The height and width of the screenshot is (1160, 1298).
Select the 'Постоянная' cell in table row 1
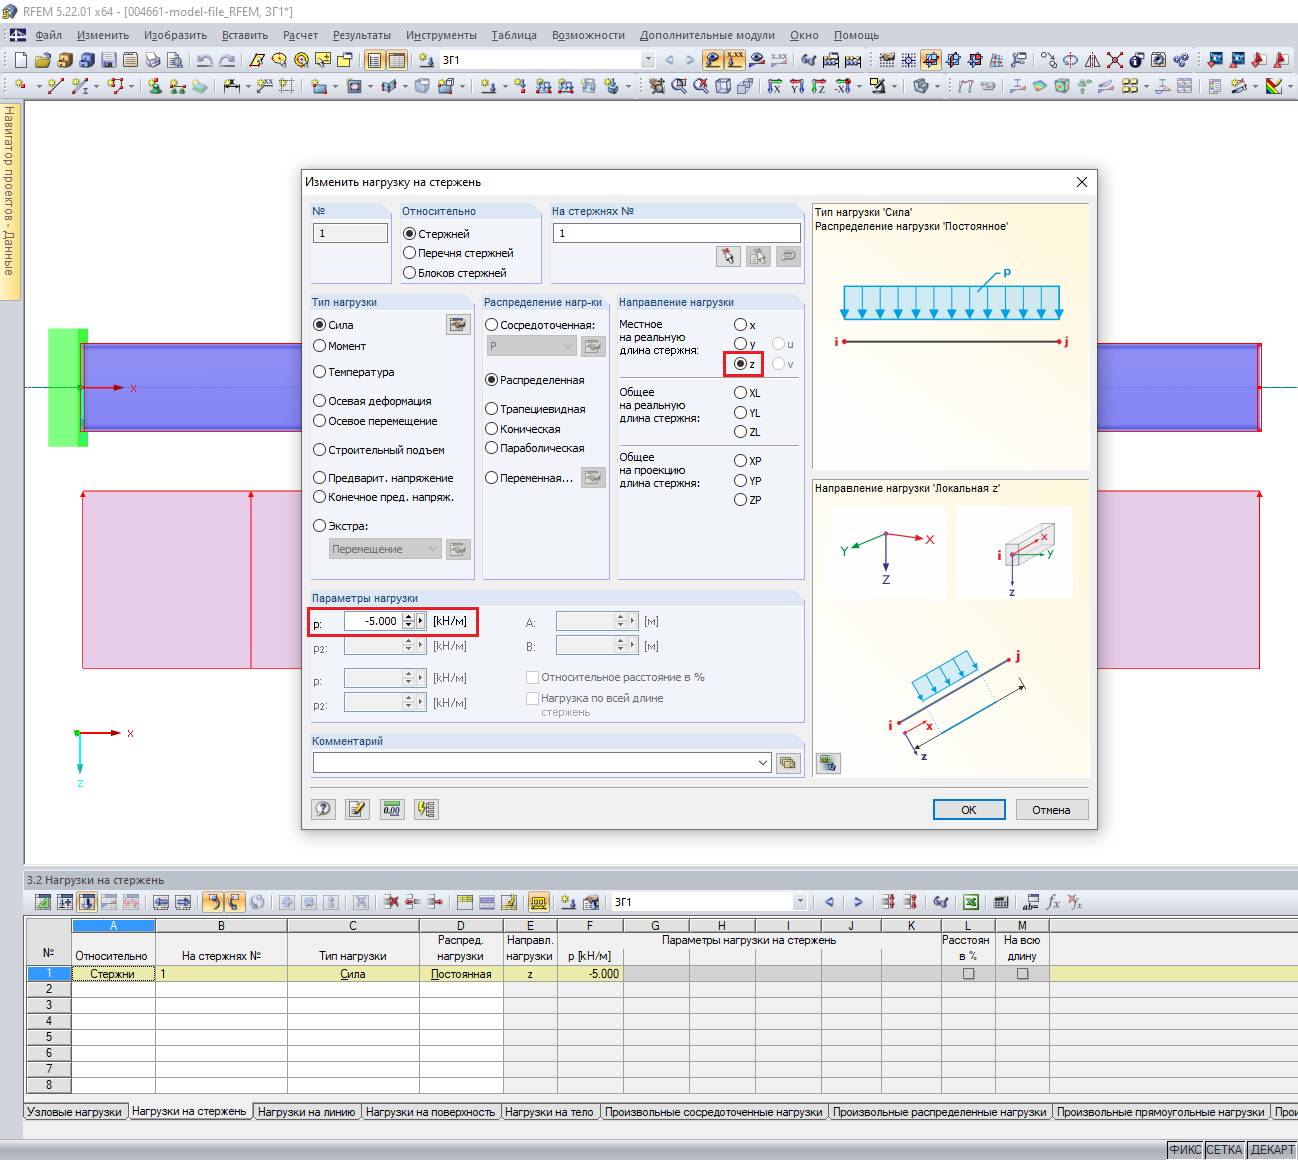(461, 973)
